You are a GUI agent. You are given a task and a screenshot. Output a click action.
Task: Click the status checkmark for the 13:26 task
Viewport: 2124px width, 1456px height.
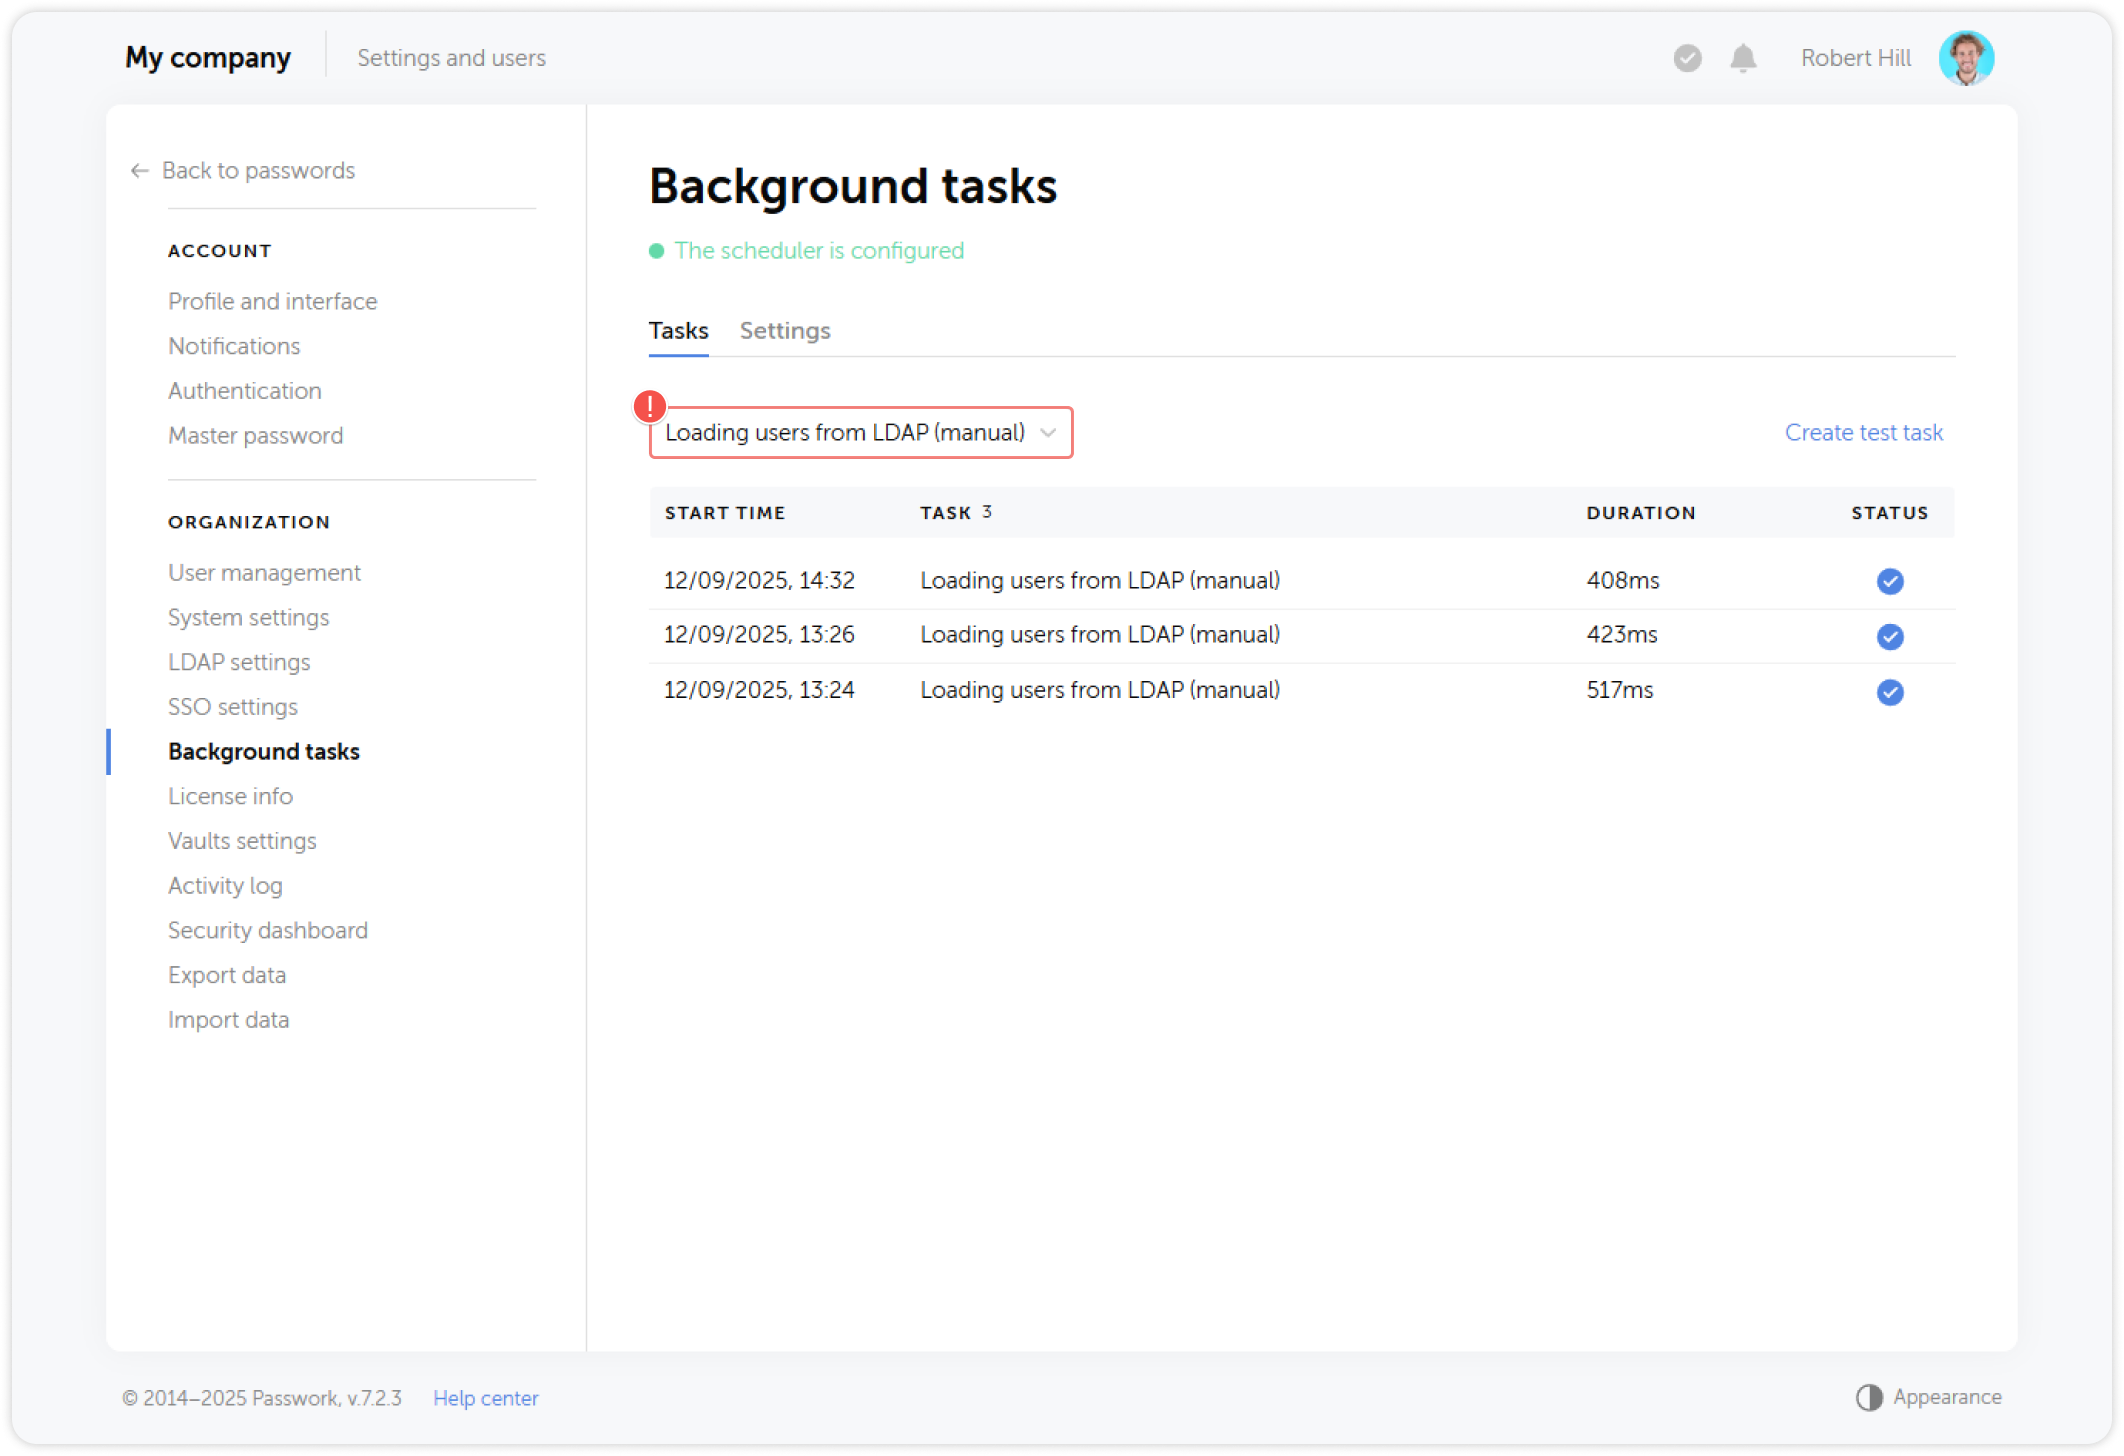(1889, 636)
